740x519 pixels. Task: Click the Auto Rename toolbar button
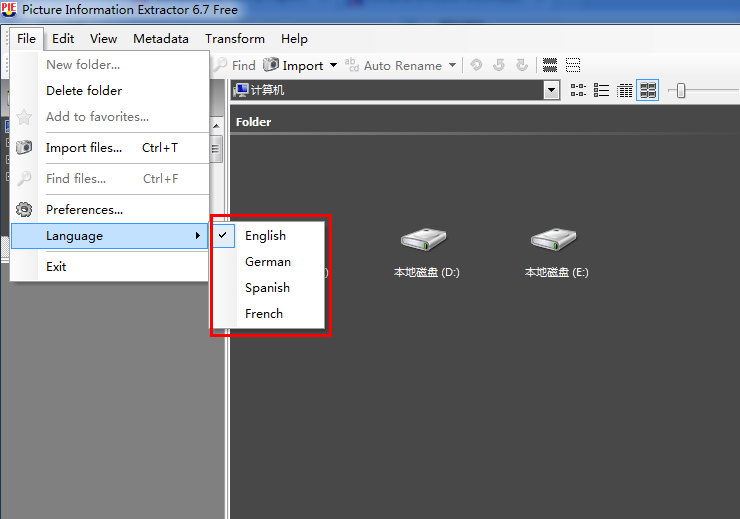394,65
